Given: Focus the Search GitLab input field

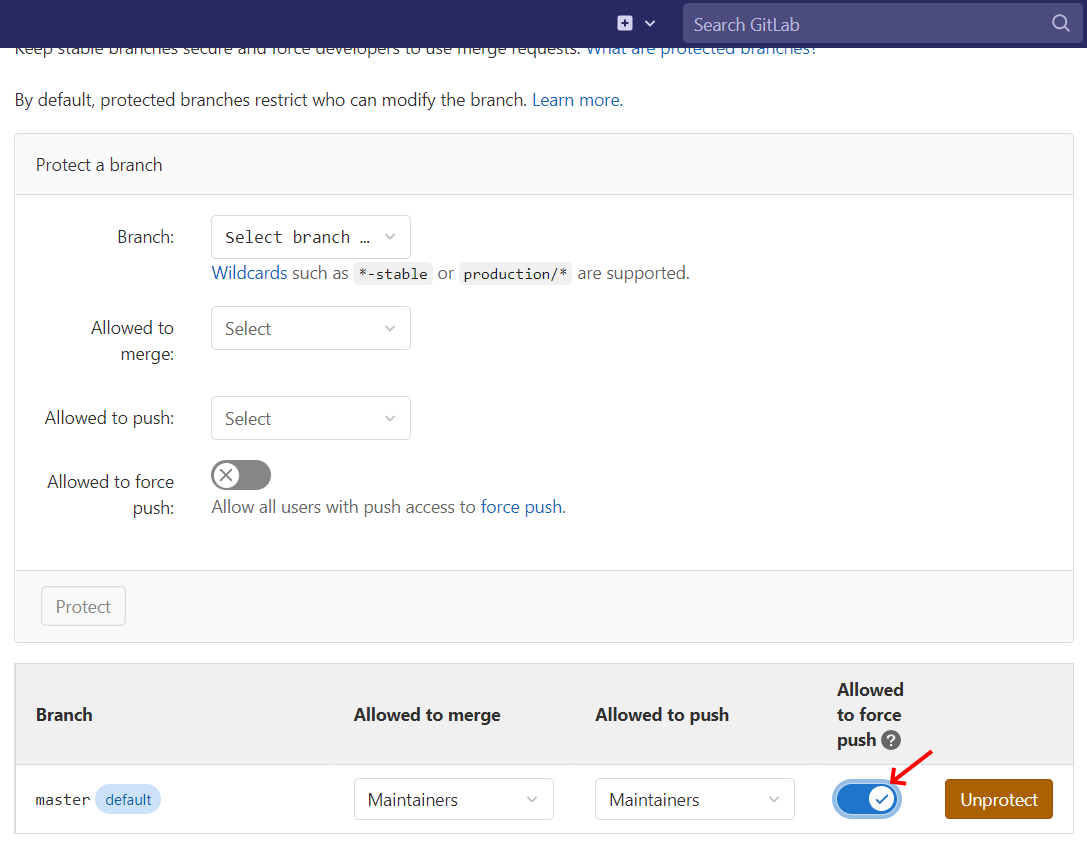Looking at the screenshot, I should 860,24.
